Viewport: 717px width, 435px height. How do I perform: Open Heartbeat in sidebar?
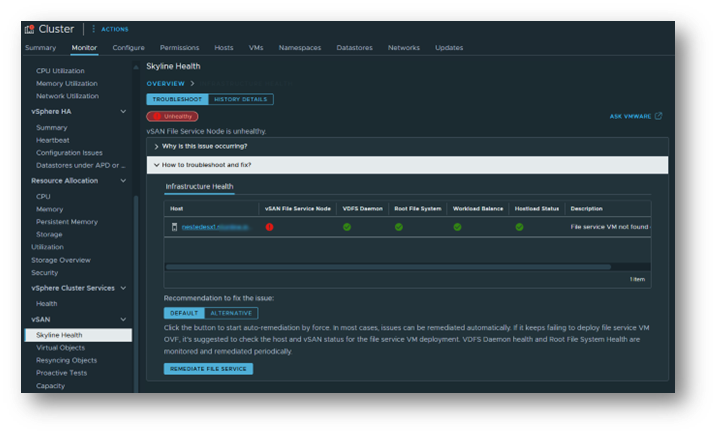point(53,140)
